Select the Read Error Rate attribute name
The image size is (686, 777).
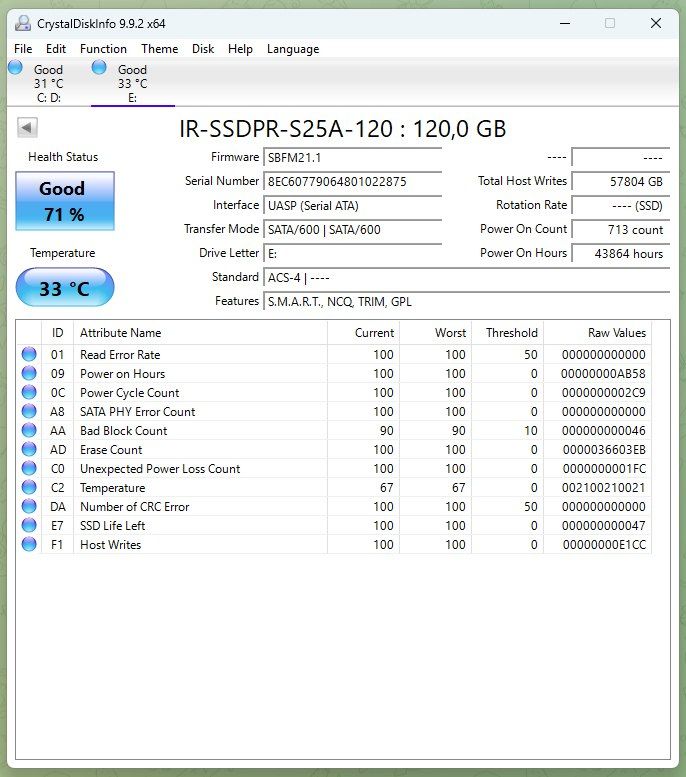[120, 355]
